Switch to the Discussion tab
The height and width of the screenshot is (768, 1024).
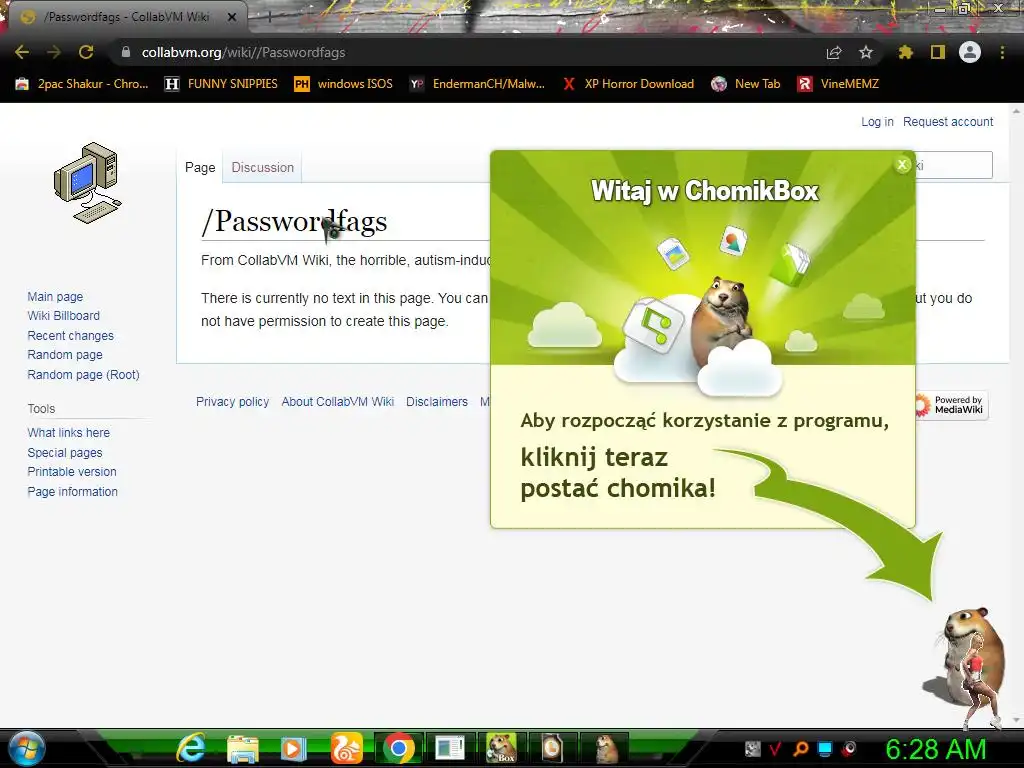(263, 167)
